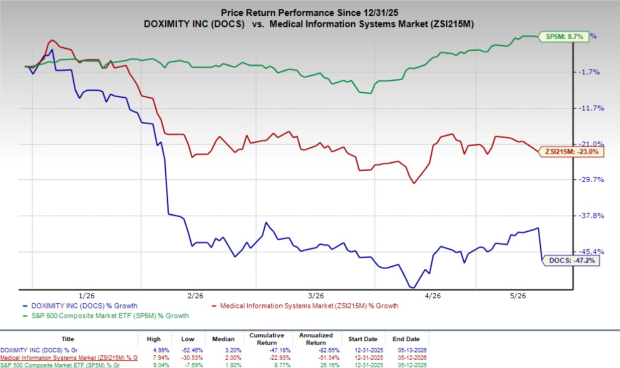
Task: Click the 2/26 x-axis date label
Action: pyautogui.click(x=195, y=296)
